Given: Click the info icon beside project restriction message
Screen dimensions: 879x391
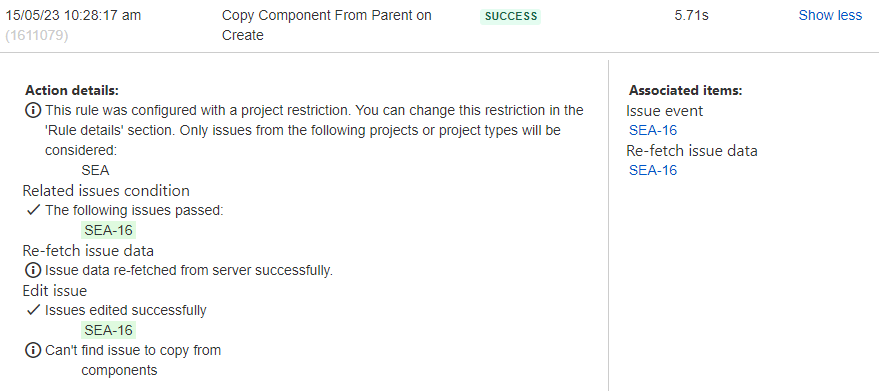Looking at the screenshot, I should [x=33, y=111].
